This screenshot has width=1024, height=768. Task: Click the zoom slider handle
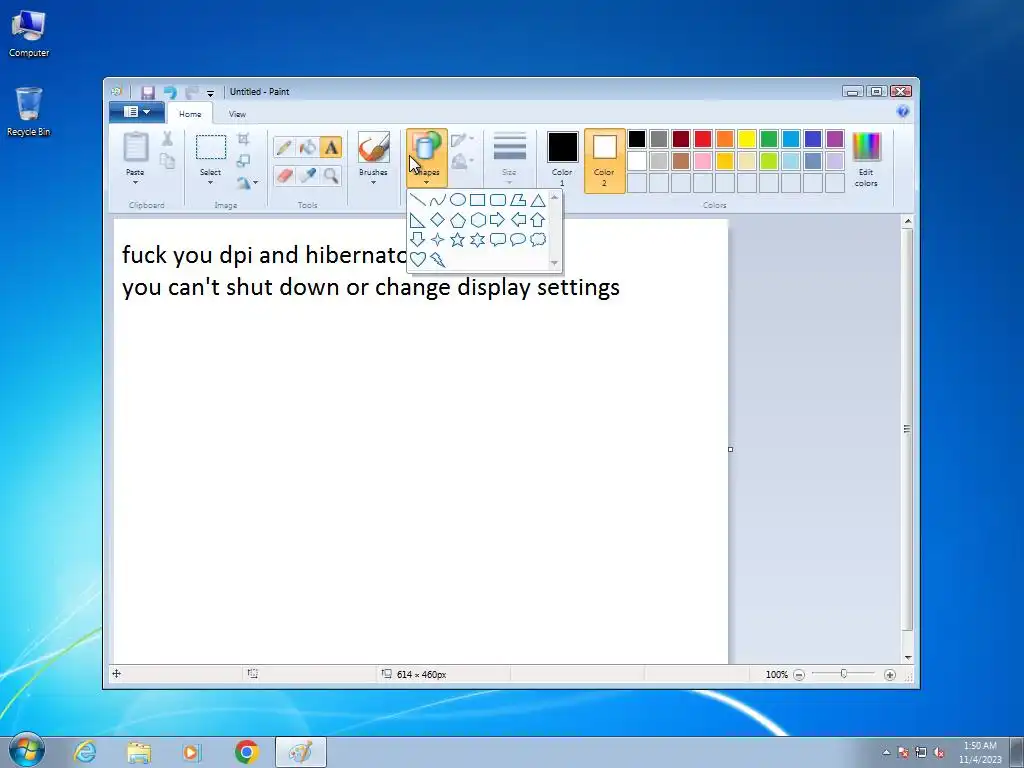tap(844, 674)
